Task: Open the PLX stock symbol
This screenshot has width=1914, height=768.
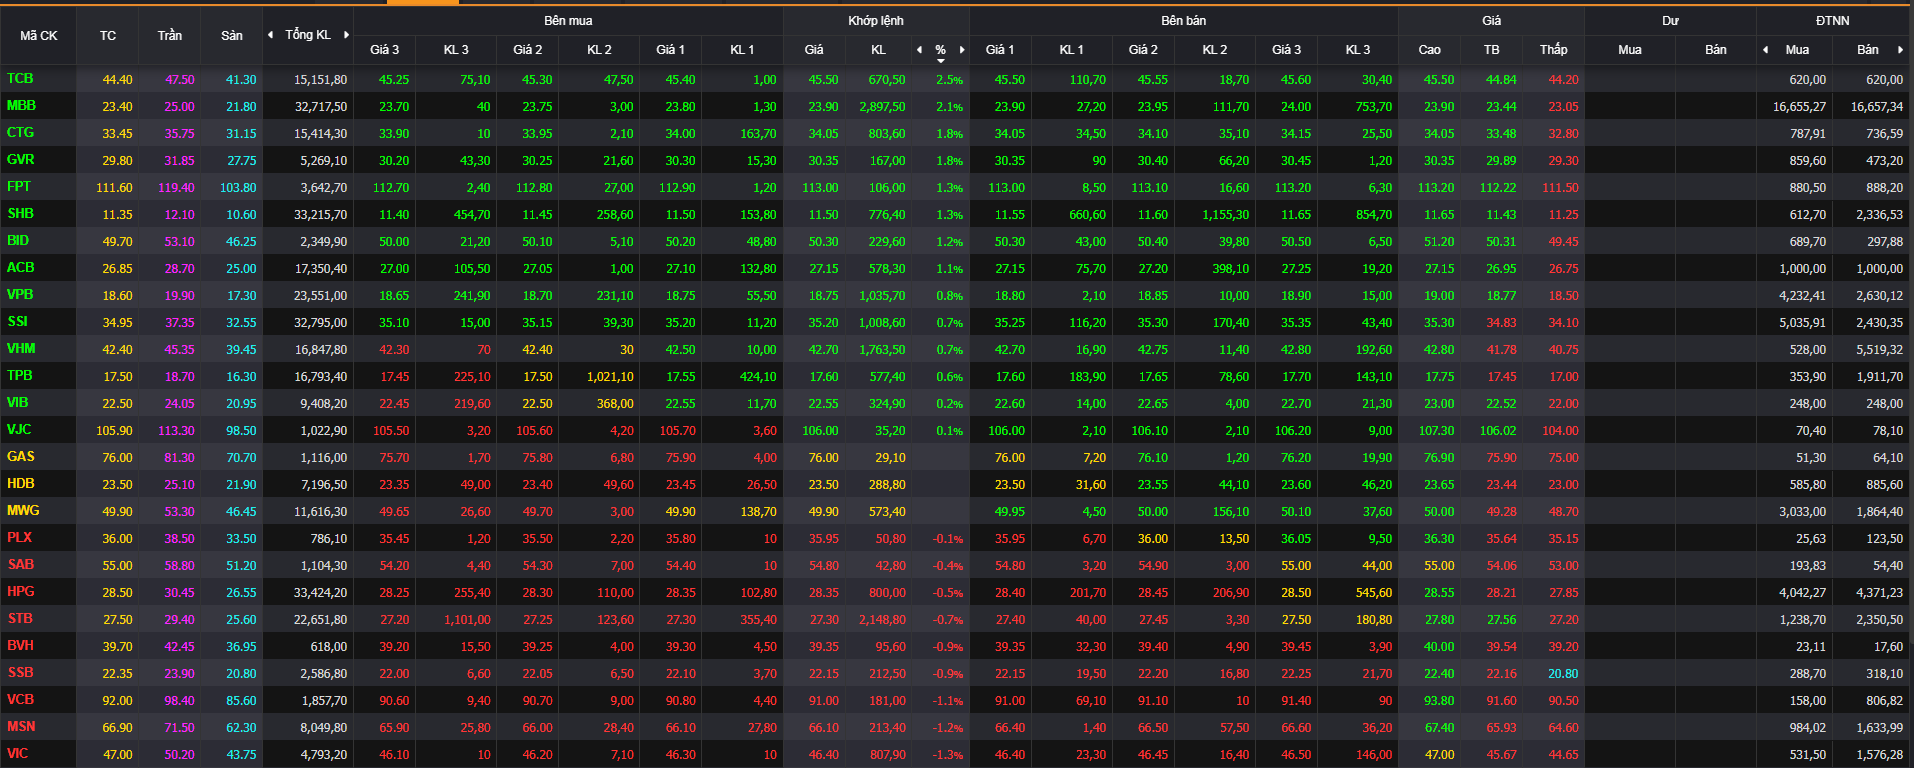Action: tap(19, 538)
